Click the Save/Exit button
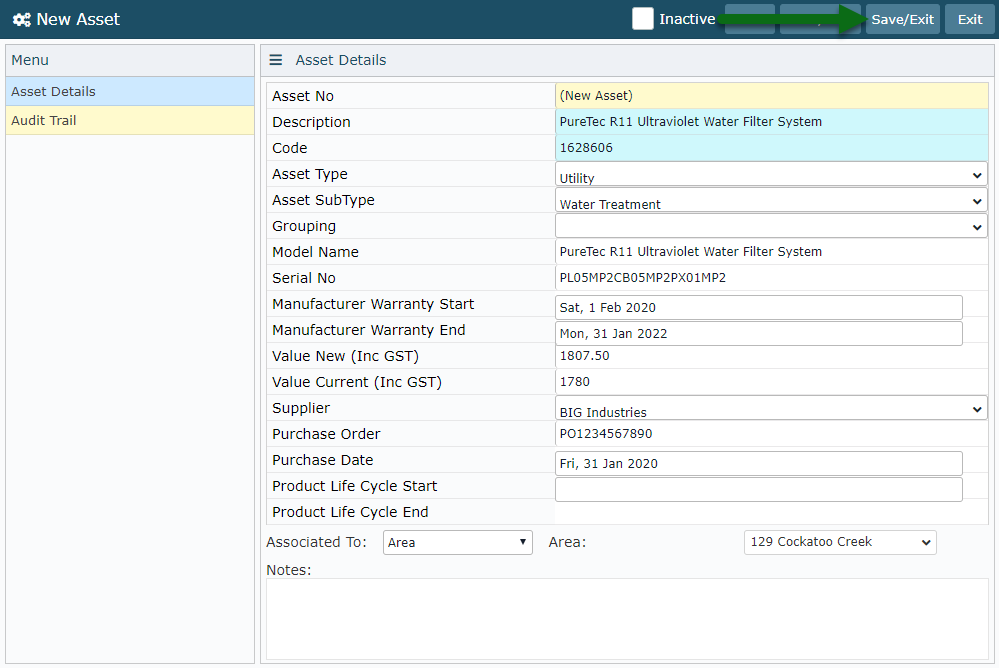This screenshot has height=668, width=999. pyautogui.click(x=902, y=19)
